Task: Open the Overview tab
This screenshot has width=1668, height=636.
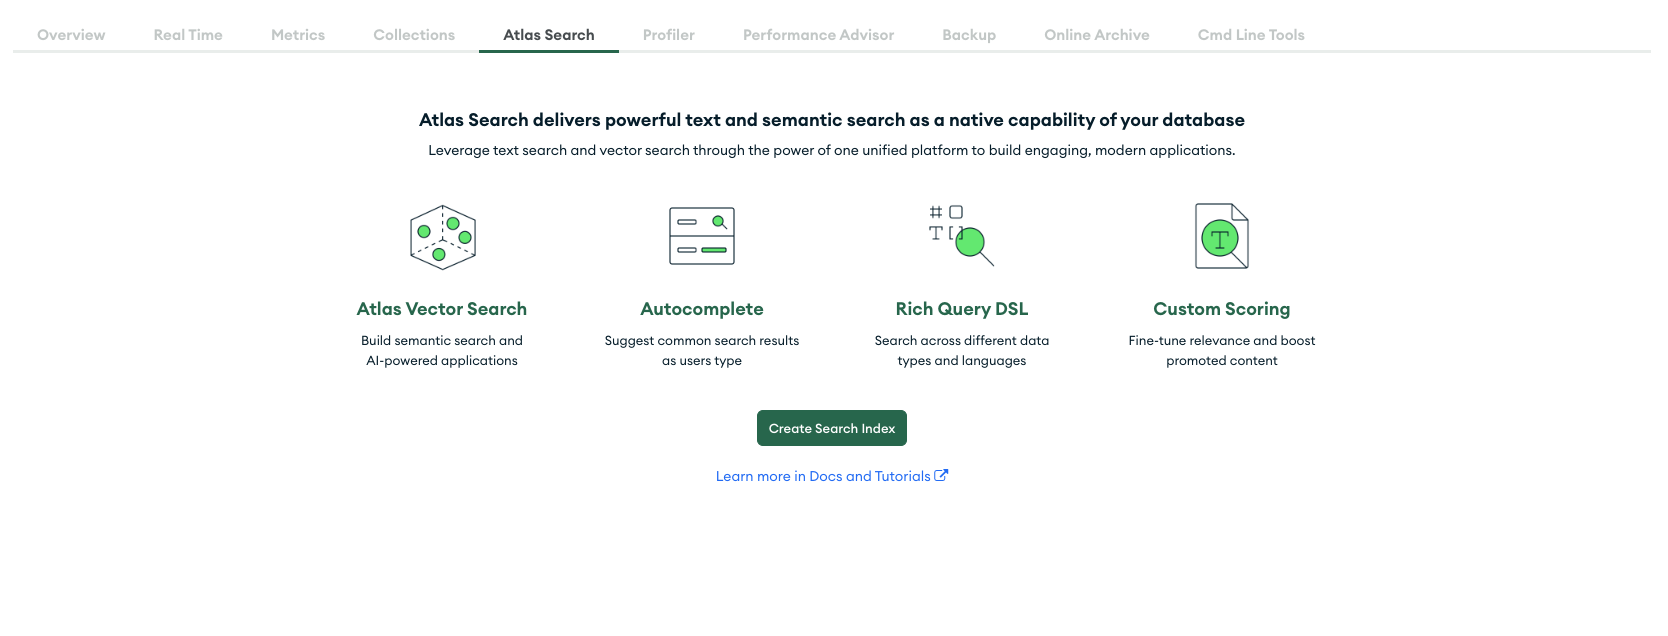Action: (x=71, y=35)
